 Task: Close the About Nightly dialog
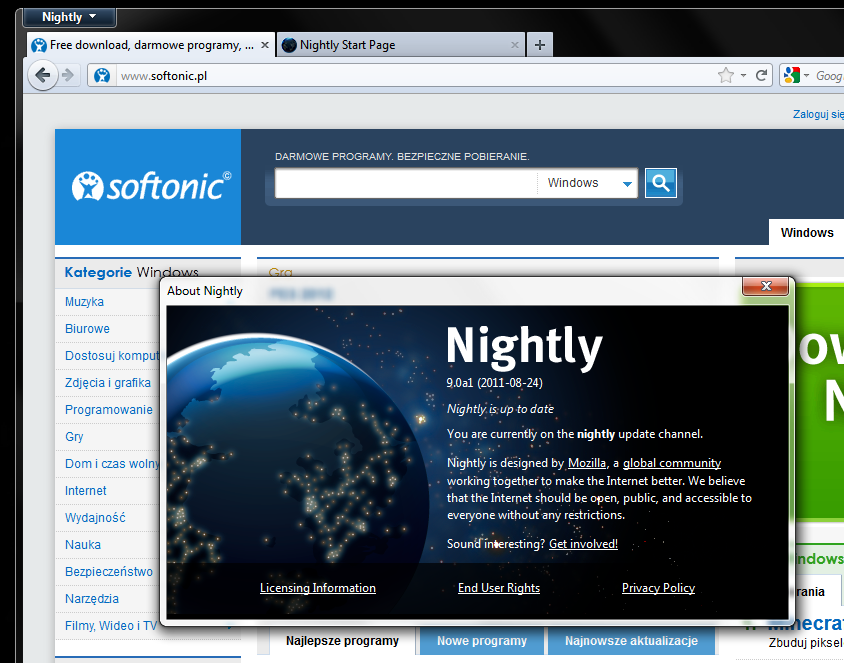point(765,286)
